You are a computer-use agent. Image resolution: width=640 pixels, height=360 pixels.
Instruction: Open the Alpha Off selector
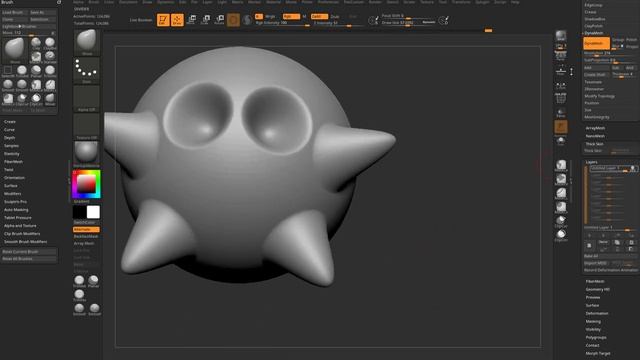(87, 98)
